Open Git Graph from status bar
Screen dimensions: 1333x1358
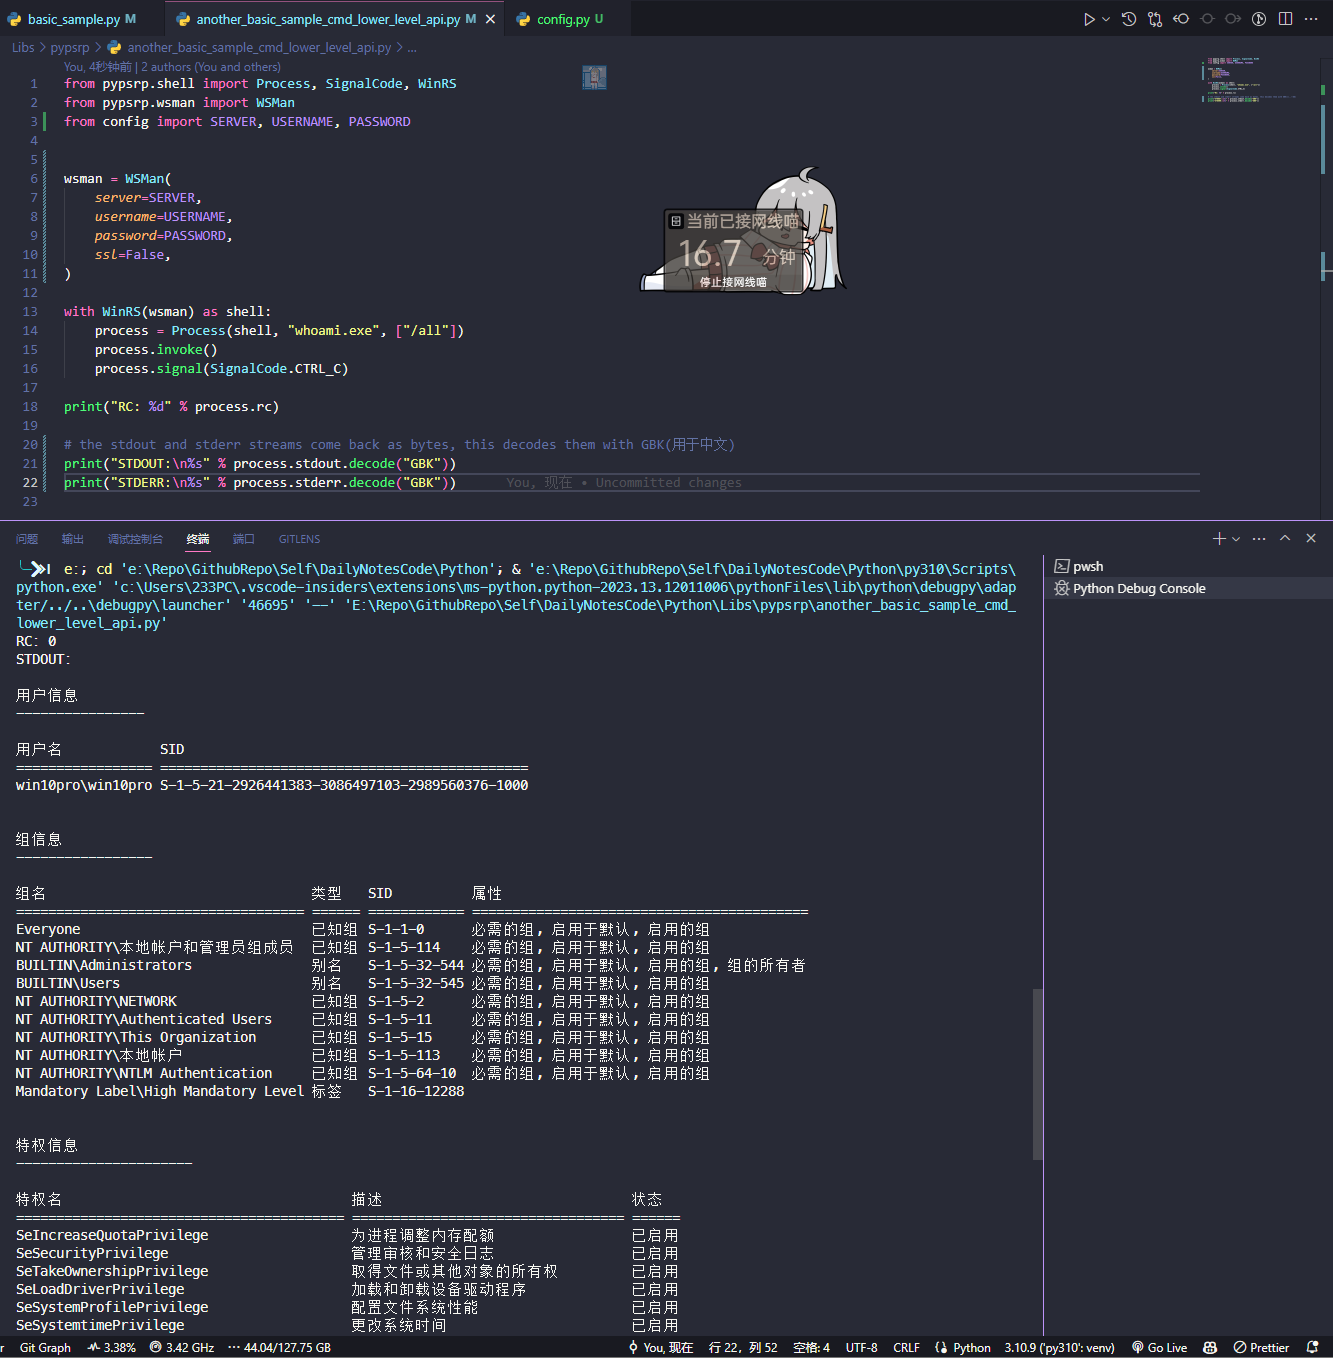point(45,1347)
